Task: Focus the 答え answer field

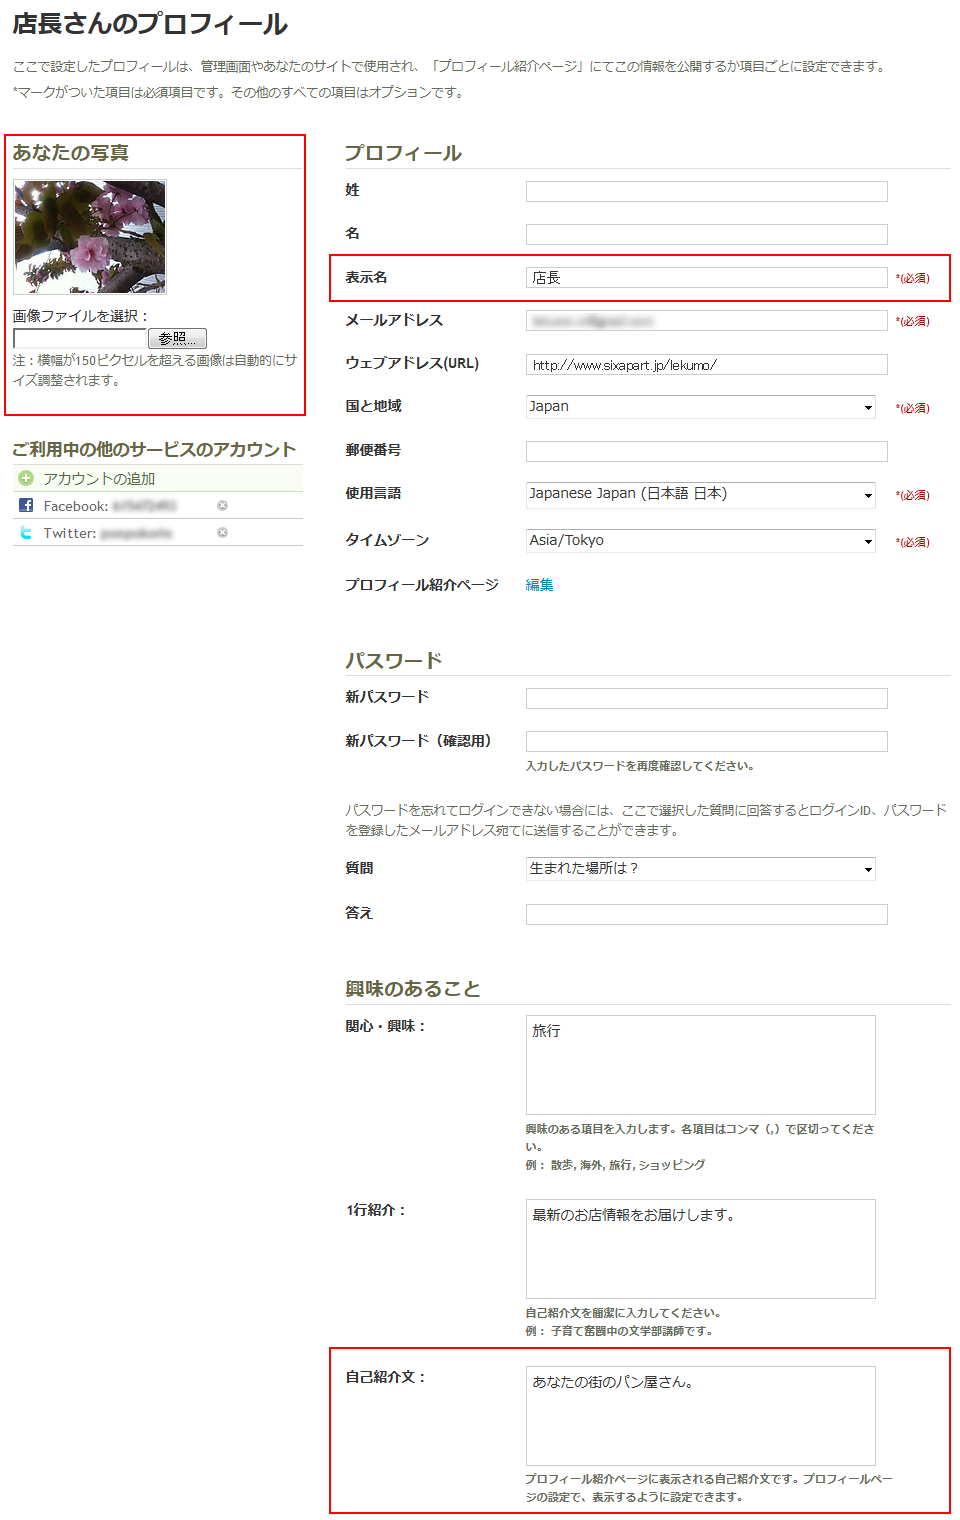Action: tap(707, 914)
